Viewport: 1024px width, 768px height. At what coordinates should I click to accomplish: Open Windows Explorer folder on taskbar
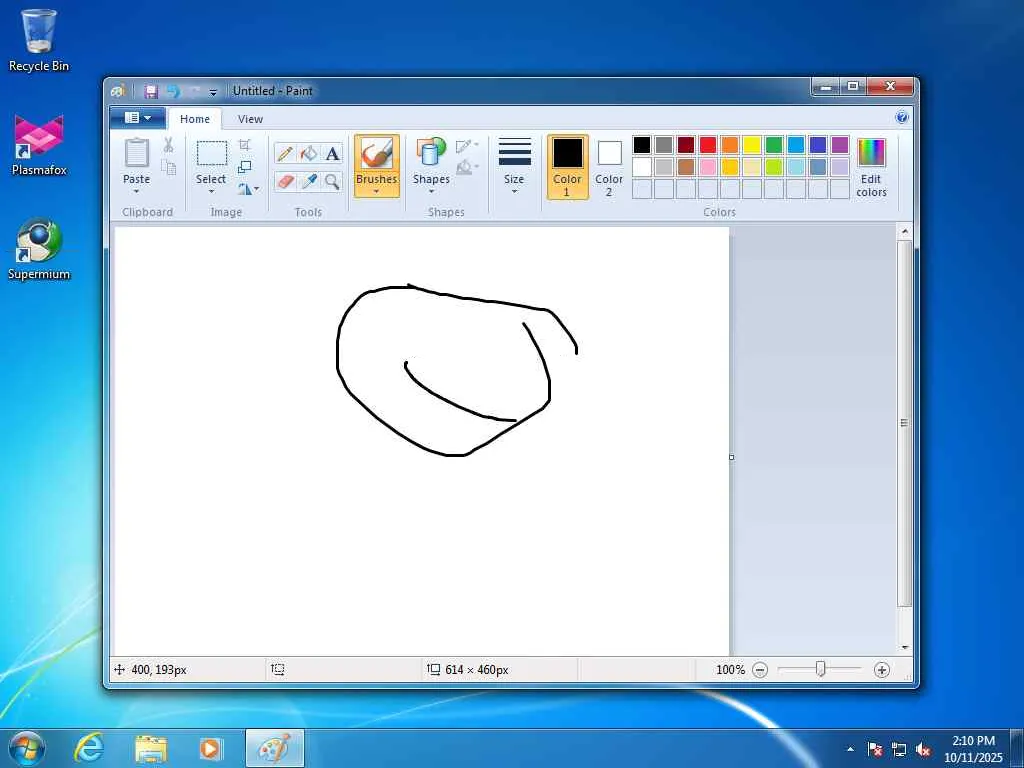(x=151, y=748)
